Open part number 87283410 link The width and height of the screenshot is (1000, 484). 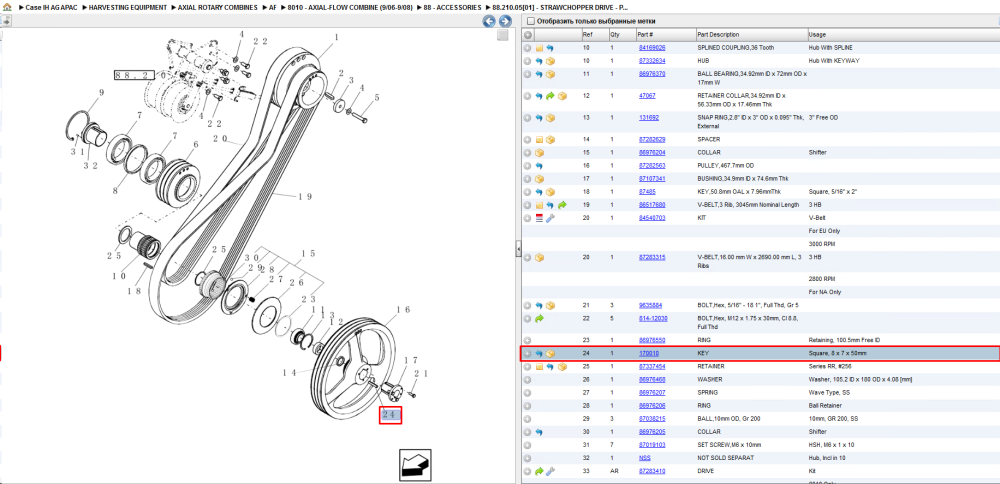[x=652, y=471]
